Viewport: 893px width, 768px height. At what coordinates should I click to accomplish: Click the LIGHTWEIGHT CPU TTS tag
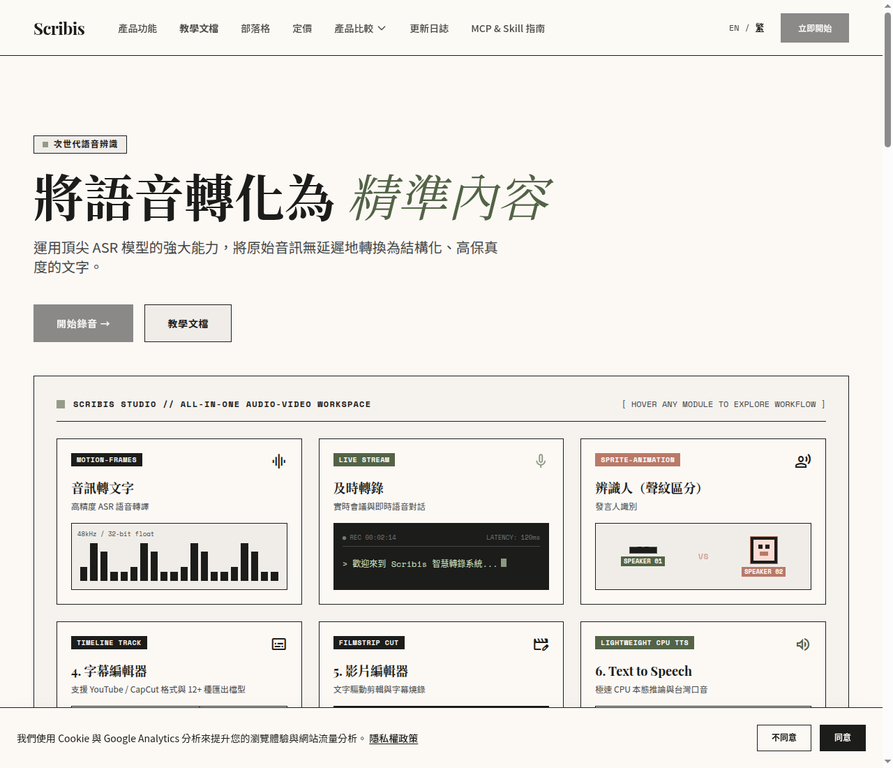(x=644, y=642)
